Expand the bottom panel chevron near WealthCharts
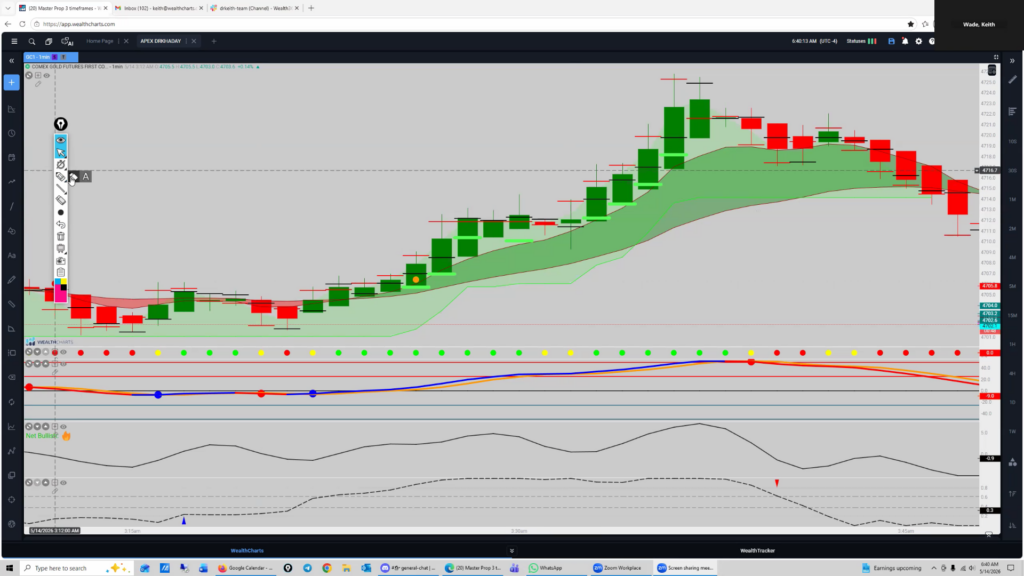This screenshot has width=1024, height=576. (511, 551)
